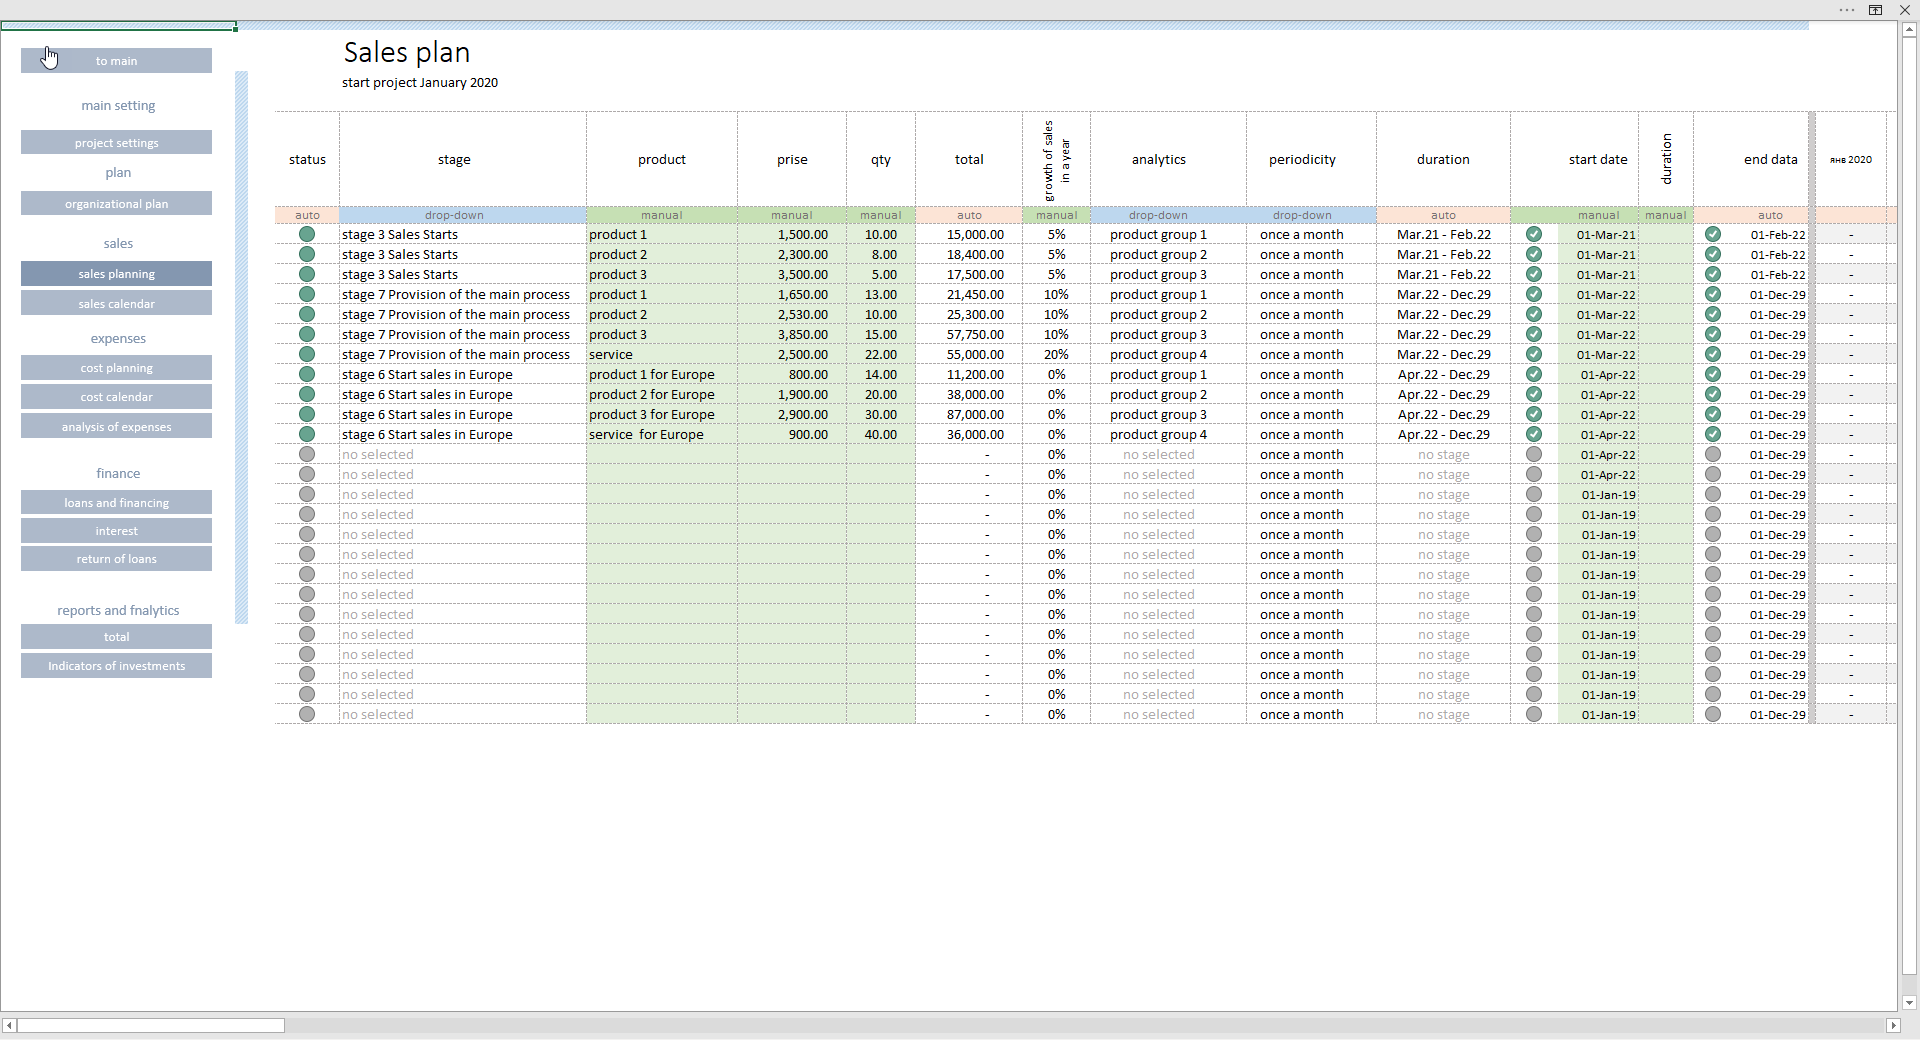Click 'start project January 2020' text

(420, 83)
